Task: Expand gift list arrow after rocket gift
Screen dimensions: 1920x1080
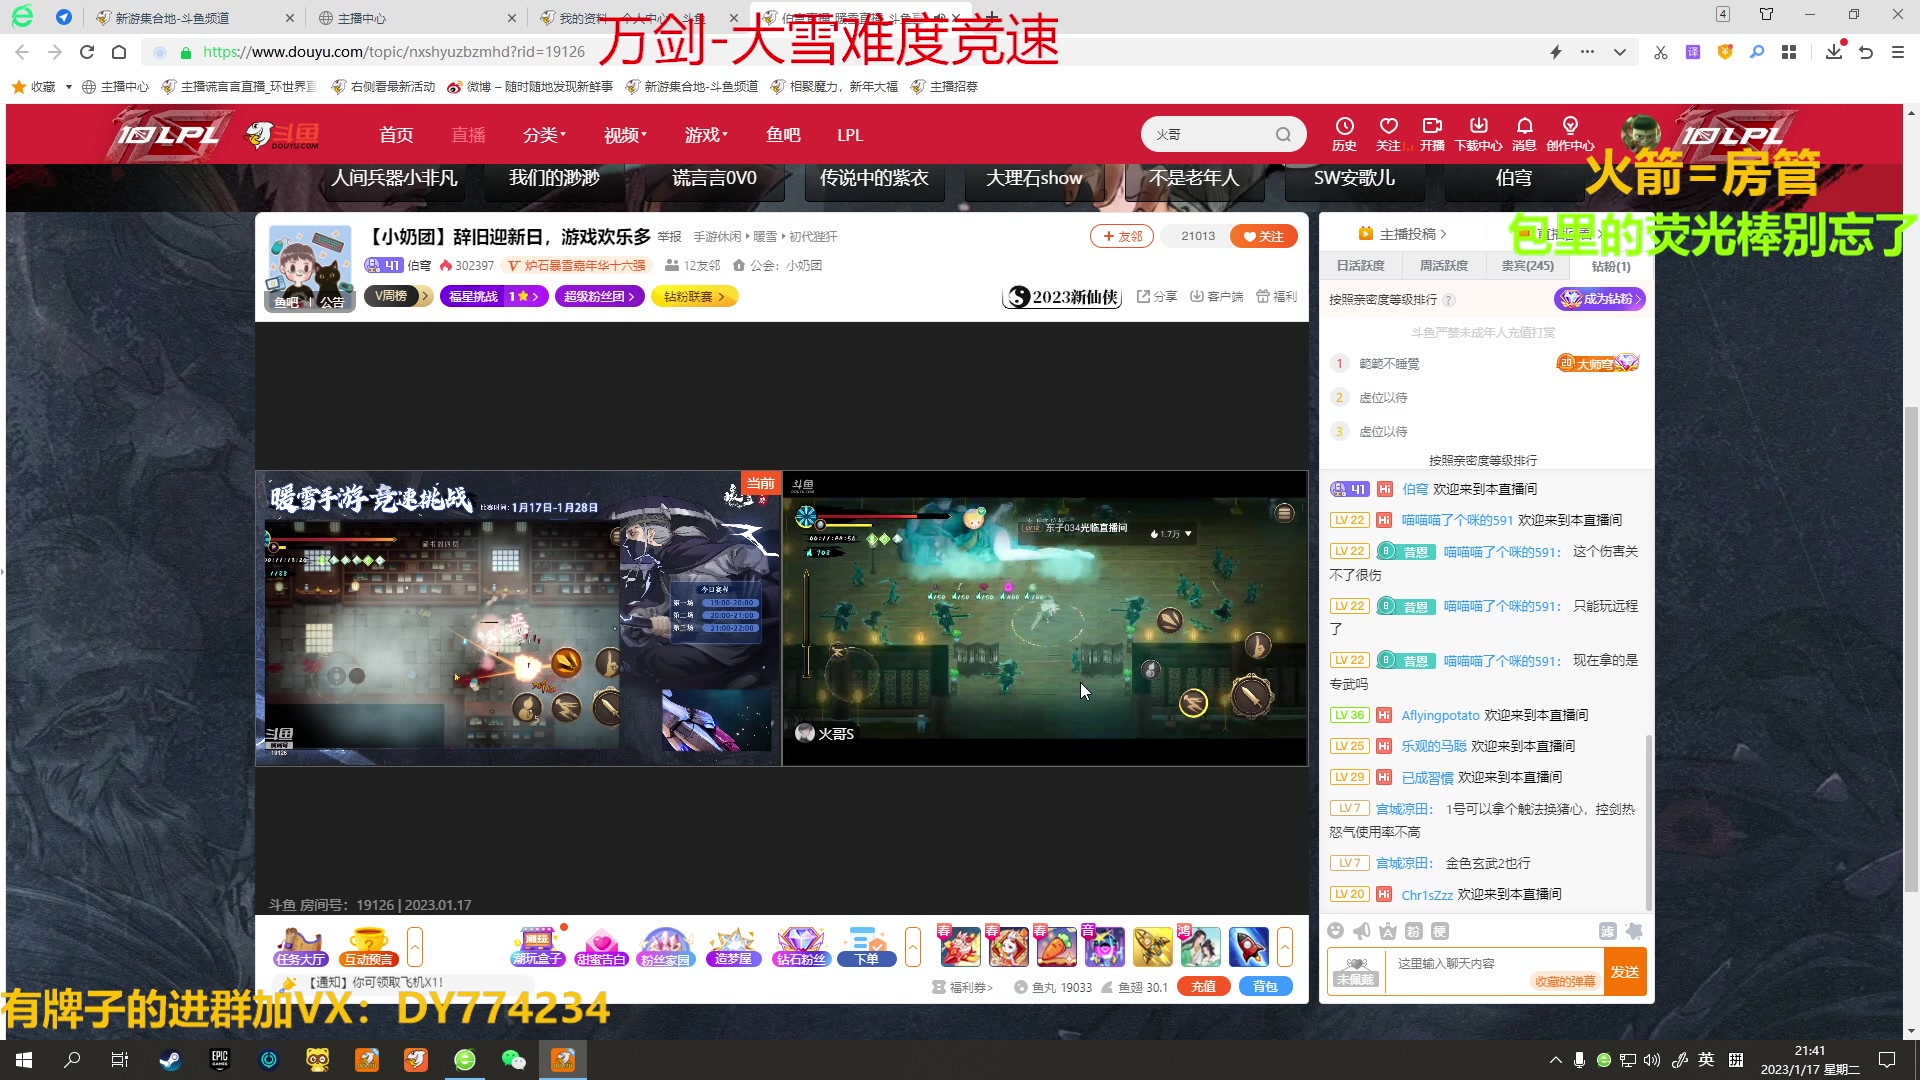Action: point(1285,947)
